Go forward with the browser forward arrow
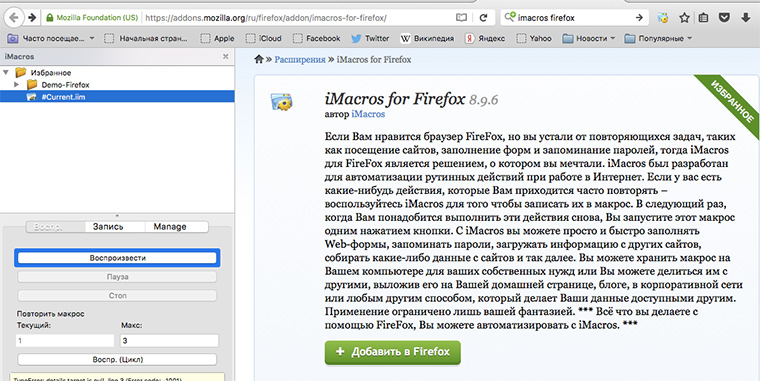Viewport: 760px width, 381px height. [32, 18]
